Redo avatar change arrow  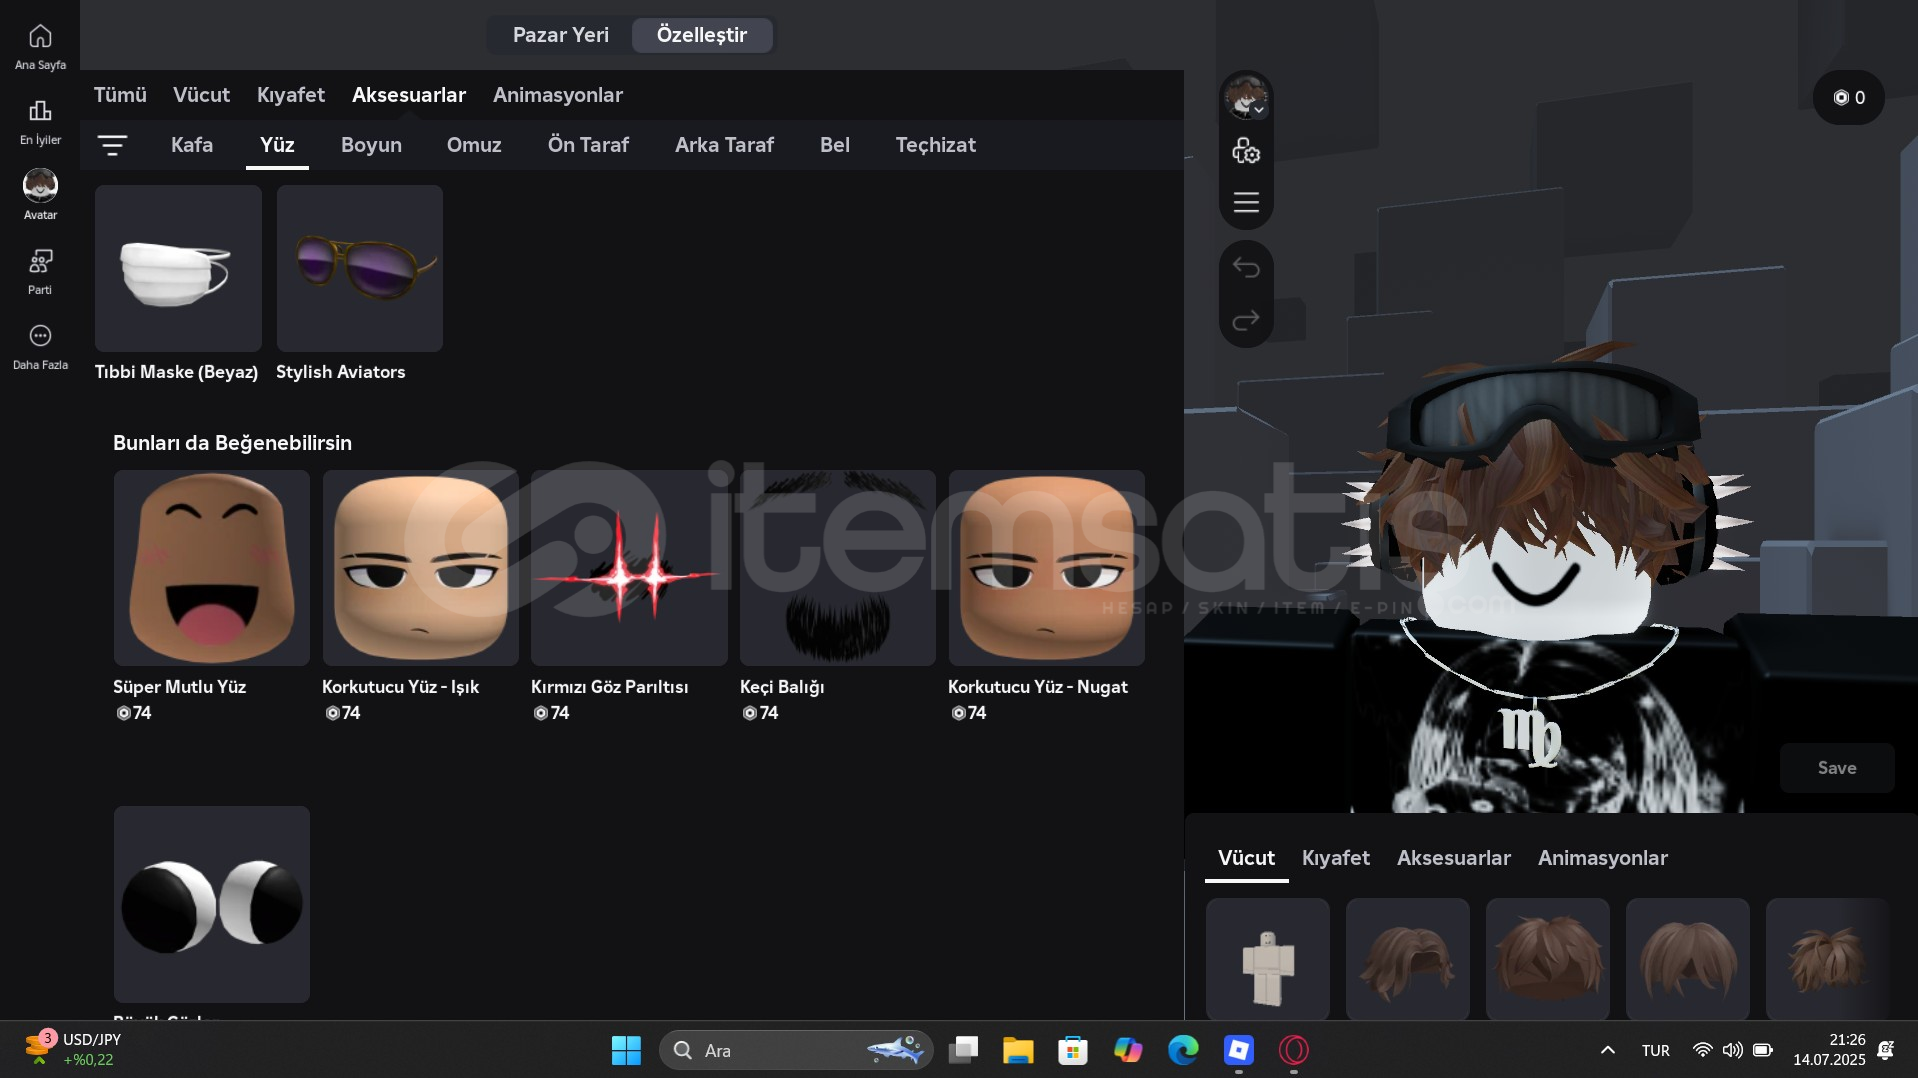coord(1246,320)
